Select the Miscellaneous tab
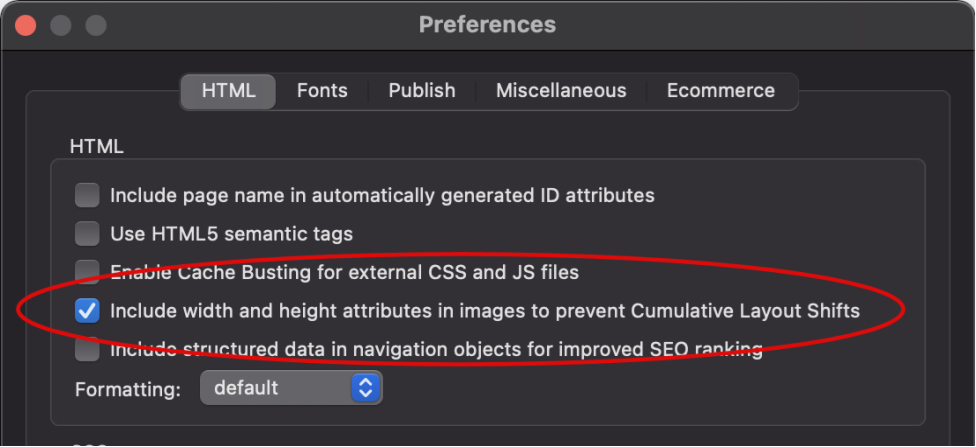976x447 pixels. [x=561, y=91]
